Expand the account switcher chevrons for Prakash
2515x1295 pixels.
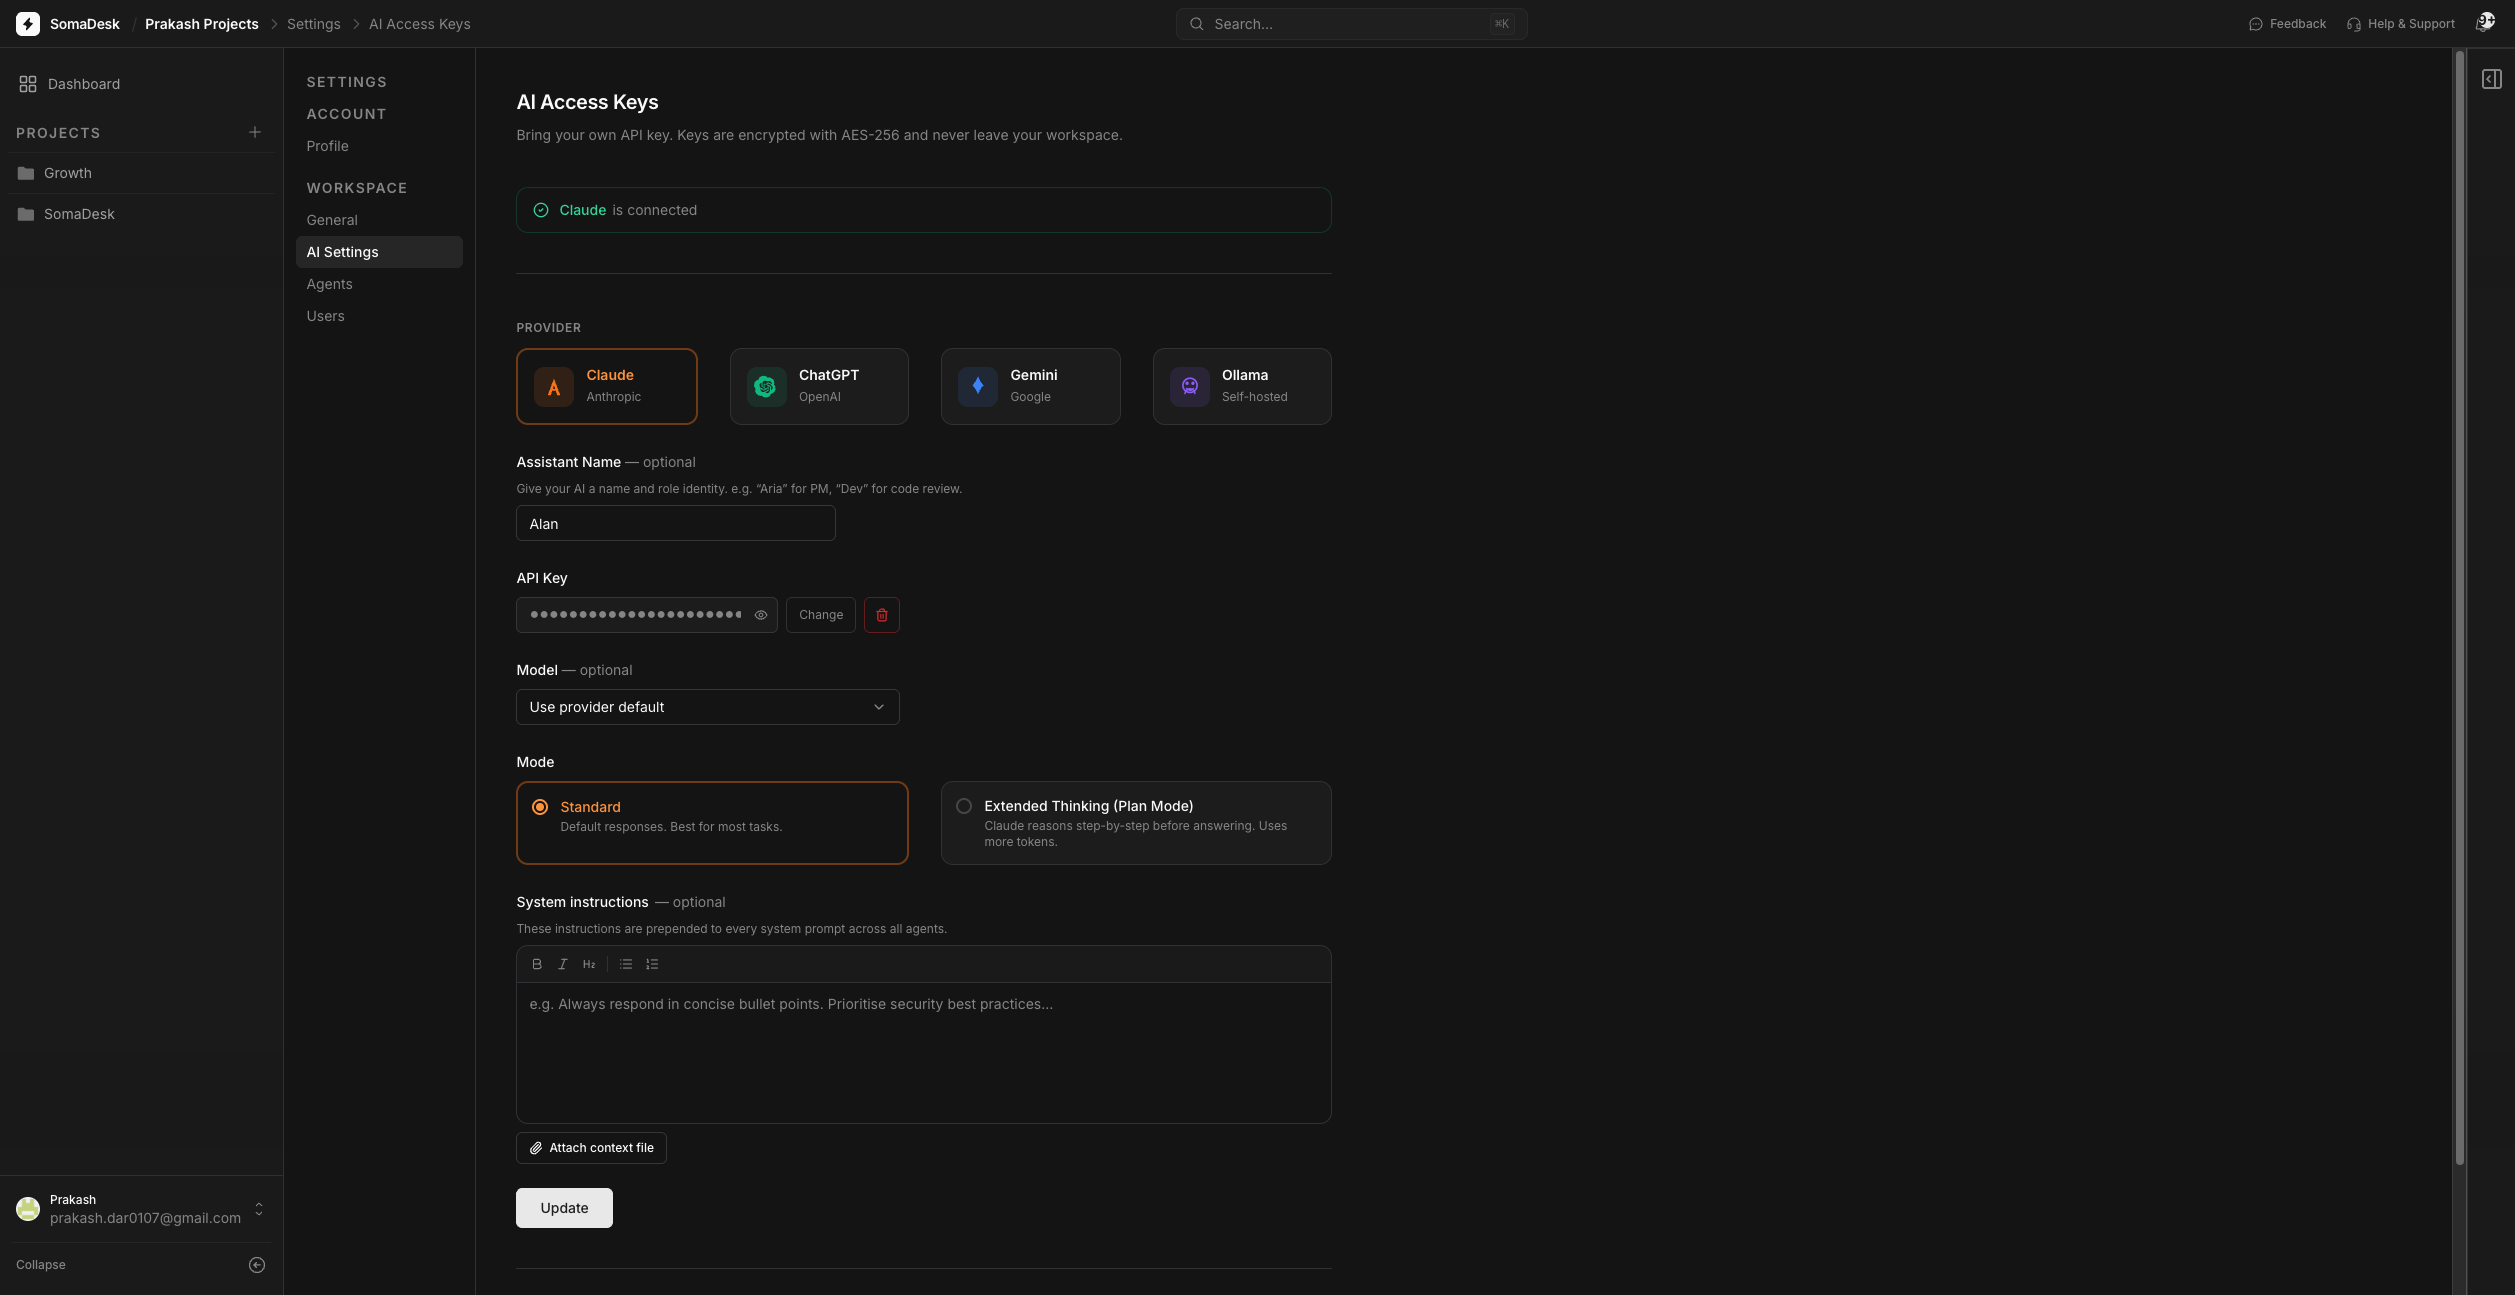tap(259, 1209)
